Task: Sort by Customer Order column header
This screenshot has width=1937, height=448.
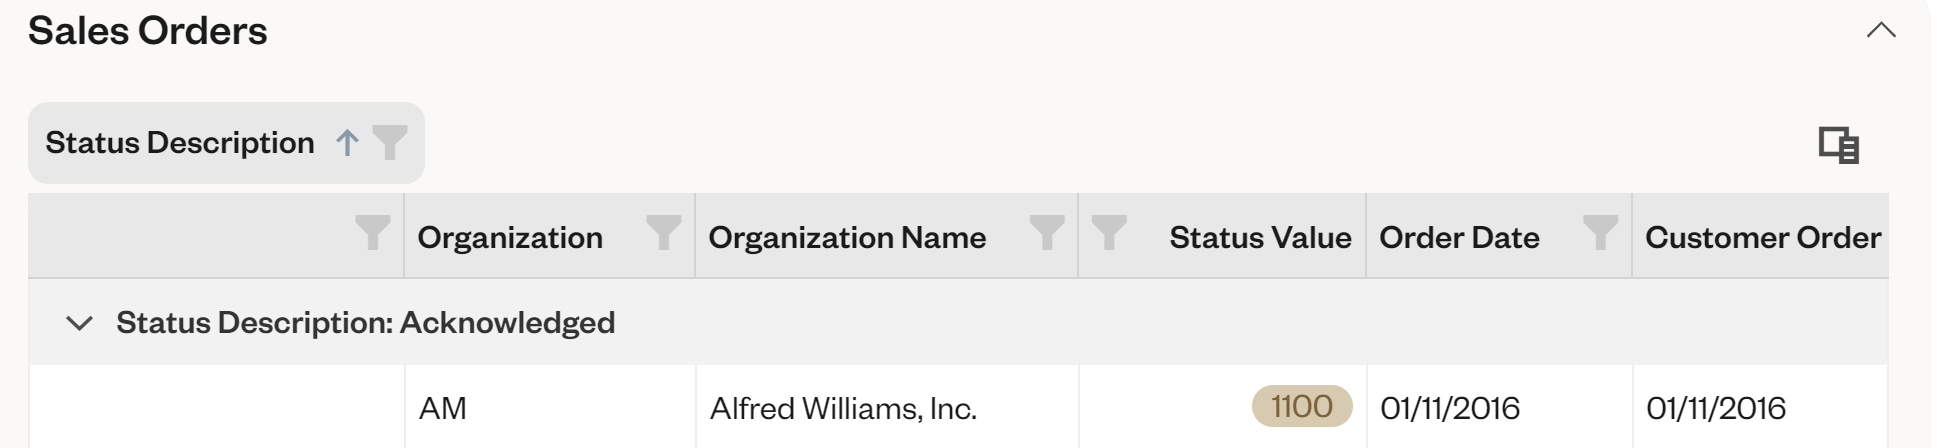Action: pyautogui.click(x=1762, y=237)
